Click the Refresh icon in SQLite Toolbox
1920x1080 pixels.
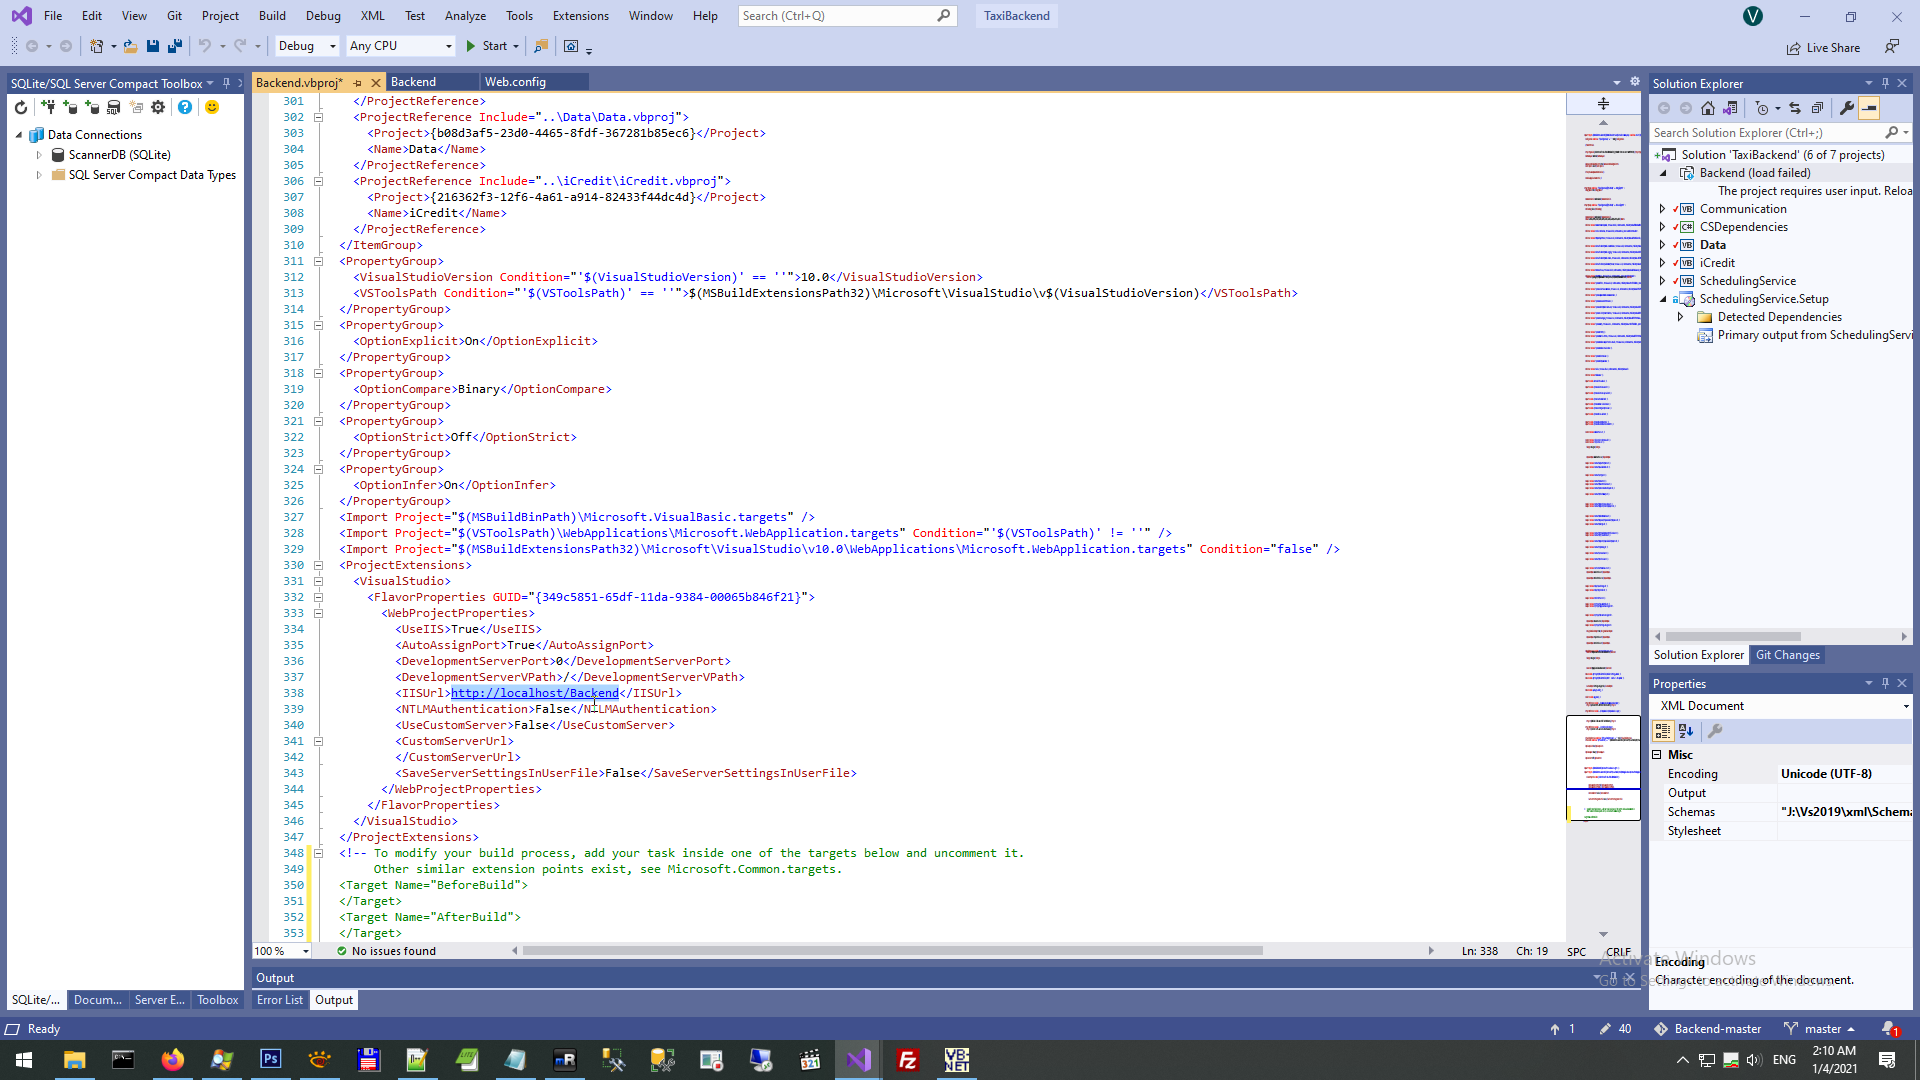(21, 107)
